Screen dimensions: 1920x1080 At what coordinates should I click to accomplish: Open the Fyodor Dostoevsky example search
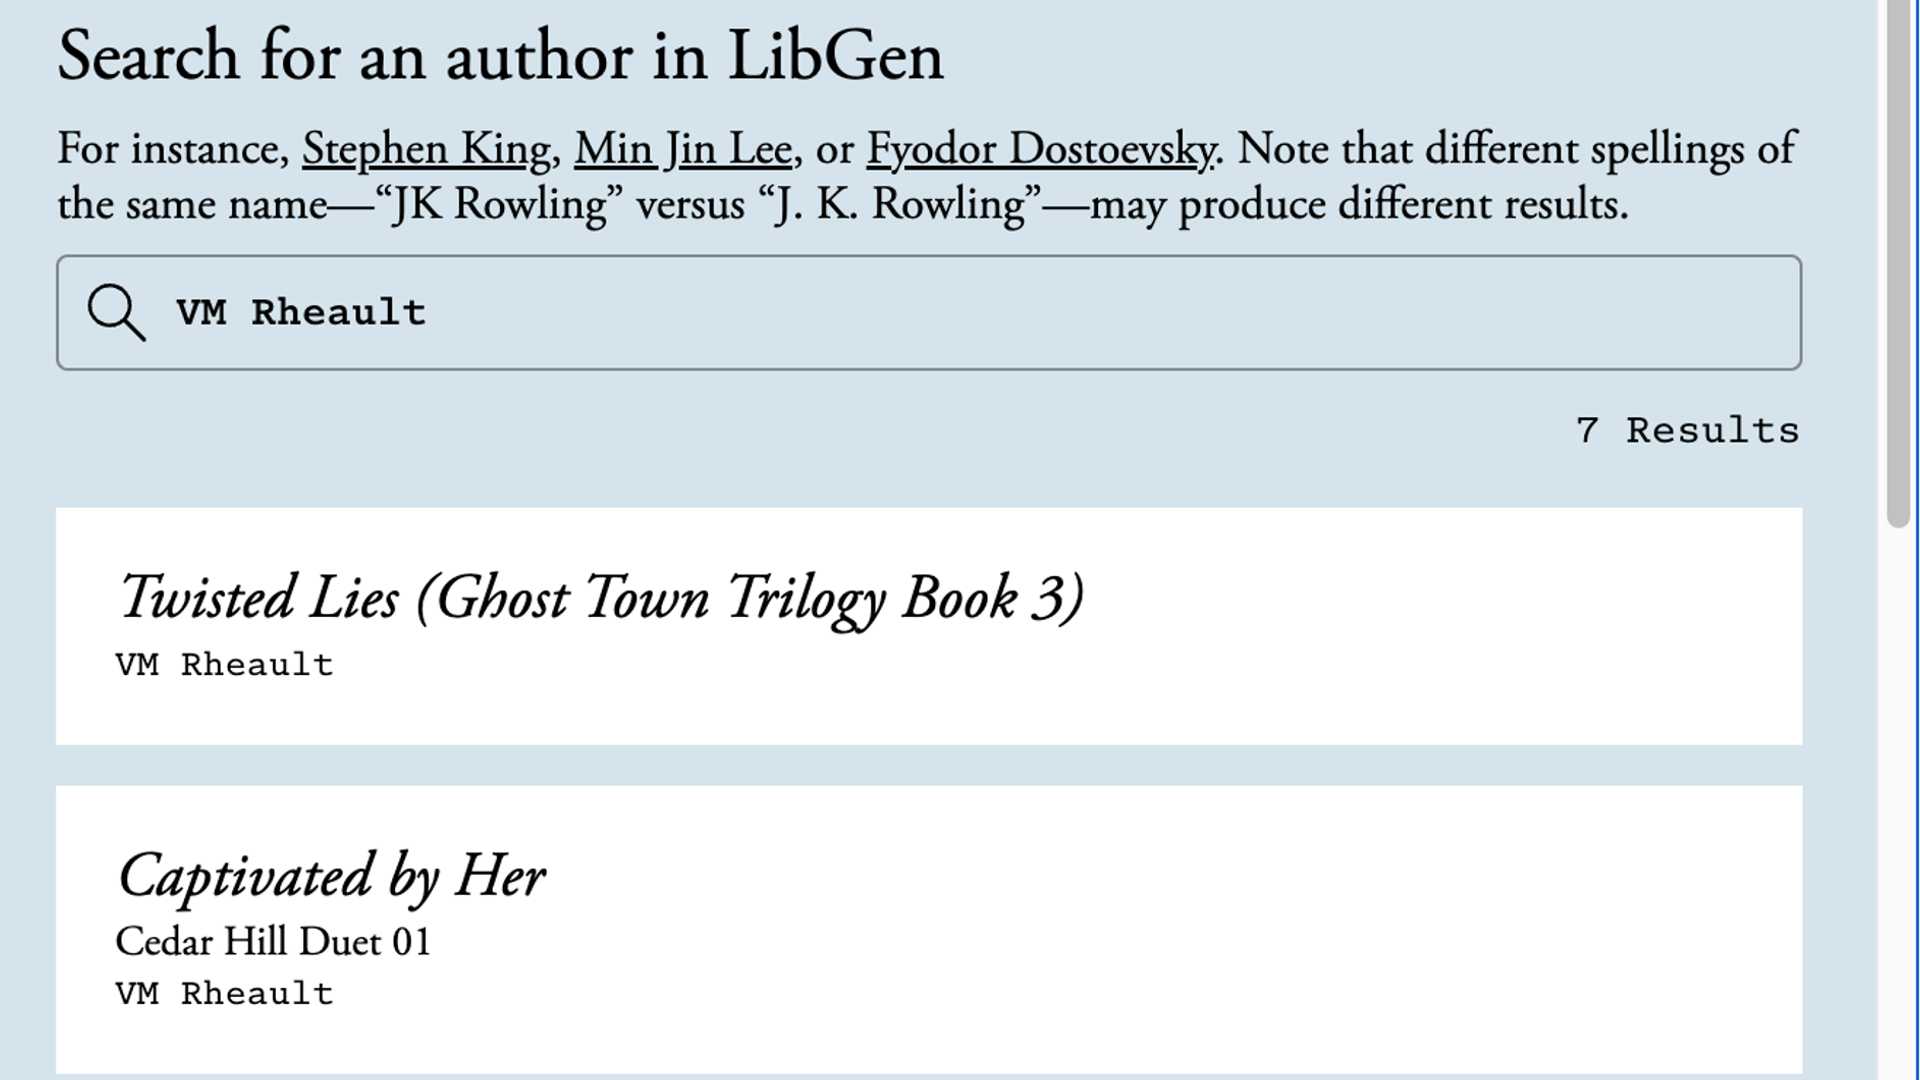[1040, 148]
